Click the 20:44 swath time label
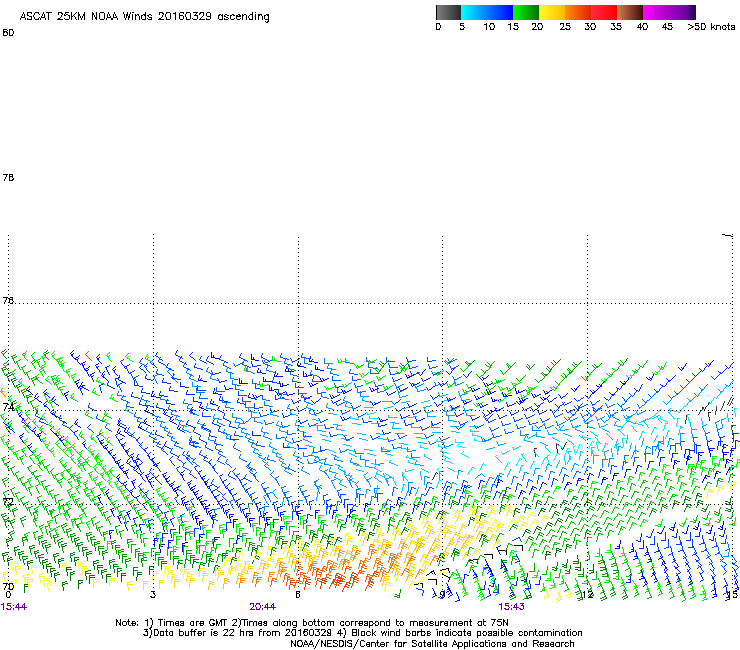 pos(262,607)
